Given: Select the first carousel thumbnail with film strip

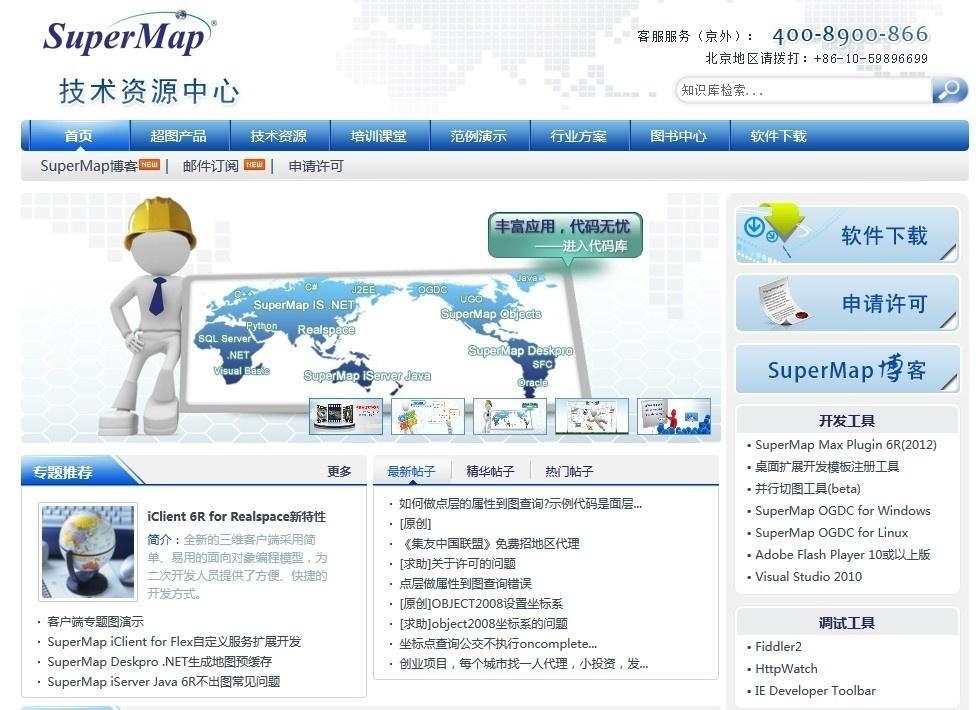Looking at the screenshot, I should pos(346,416).
